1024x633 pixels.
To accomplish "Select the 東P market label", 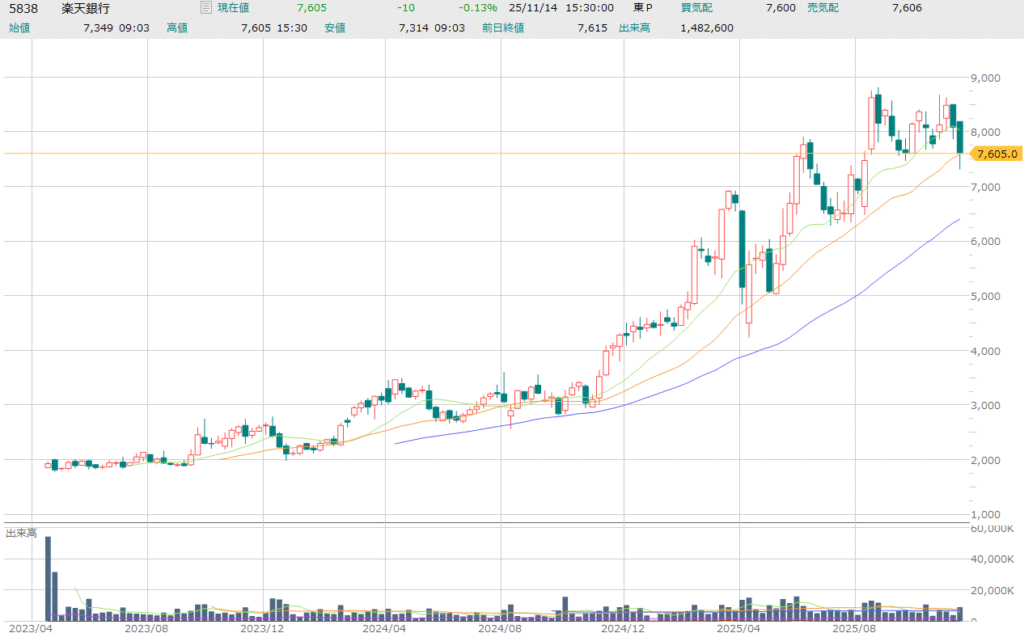I will (x=640, y=8).
